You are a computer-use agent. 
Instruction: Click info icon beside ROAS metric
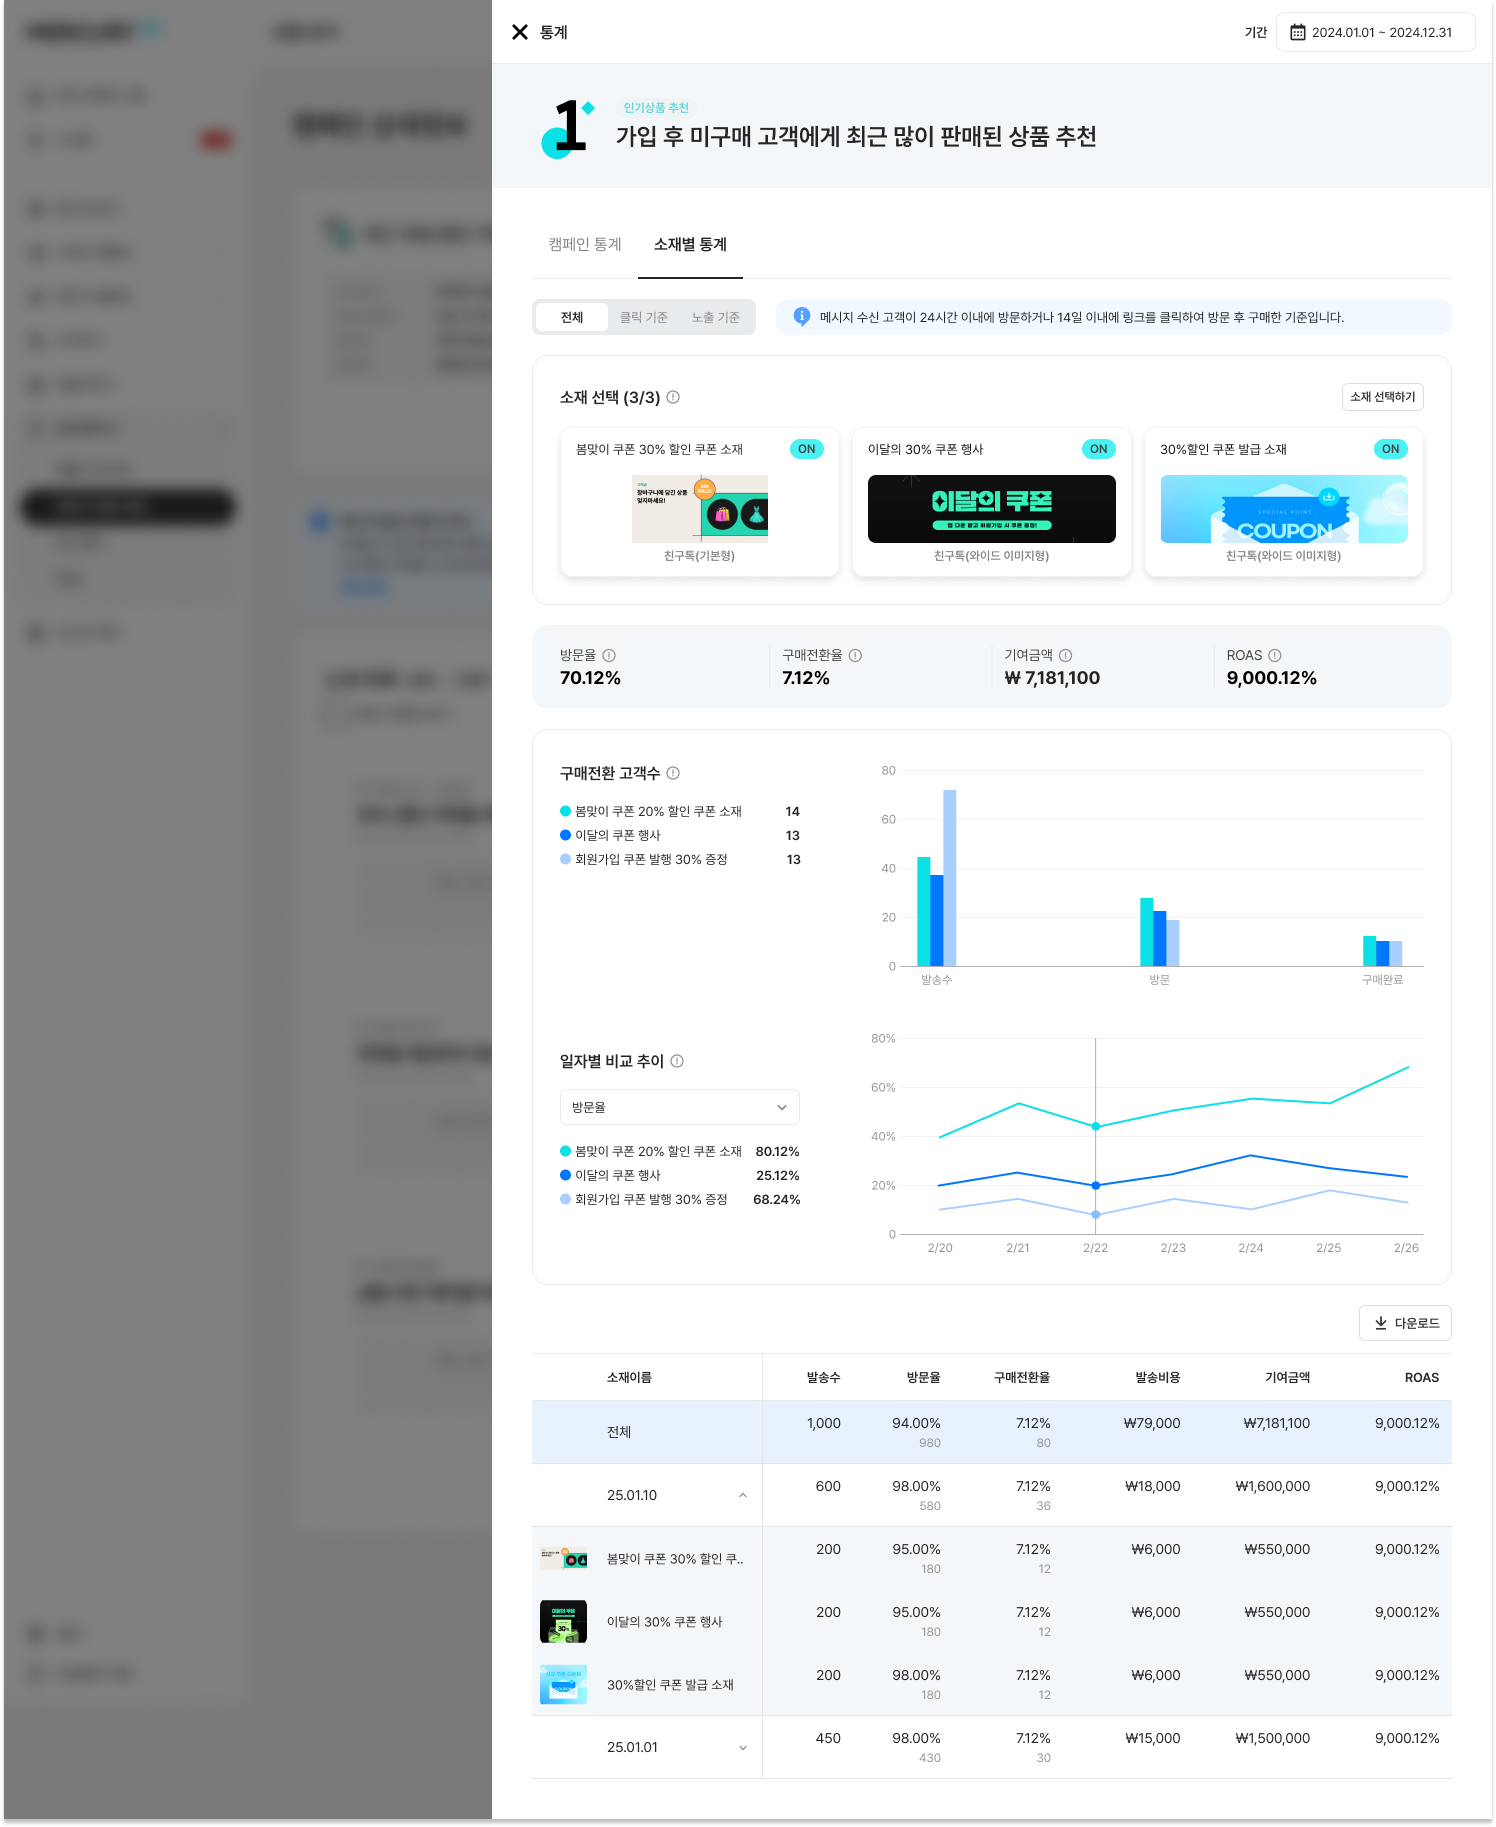[1274, 655]
